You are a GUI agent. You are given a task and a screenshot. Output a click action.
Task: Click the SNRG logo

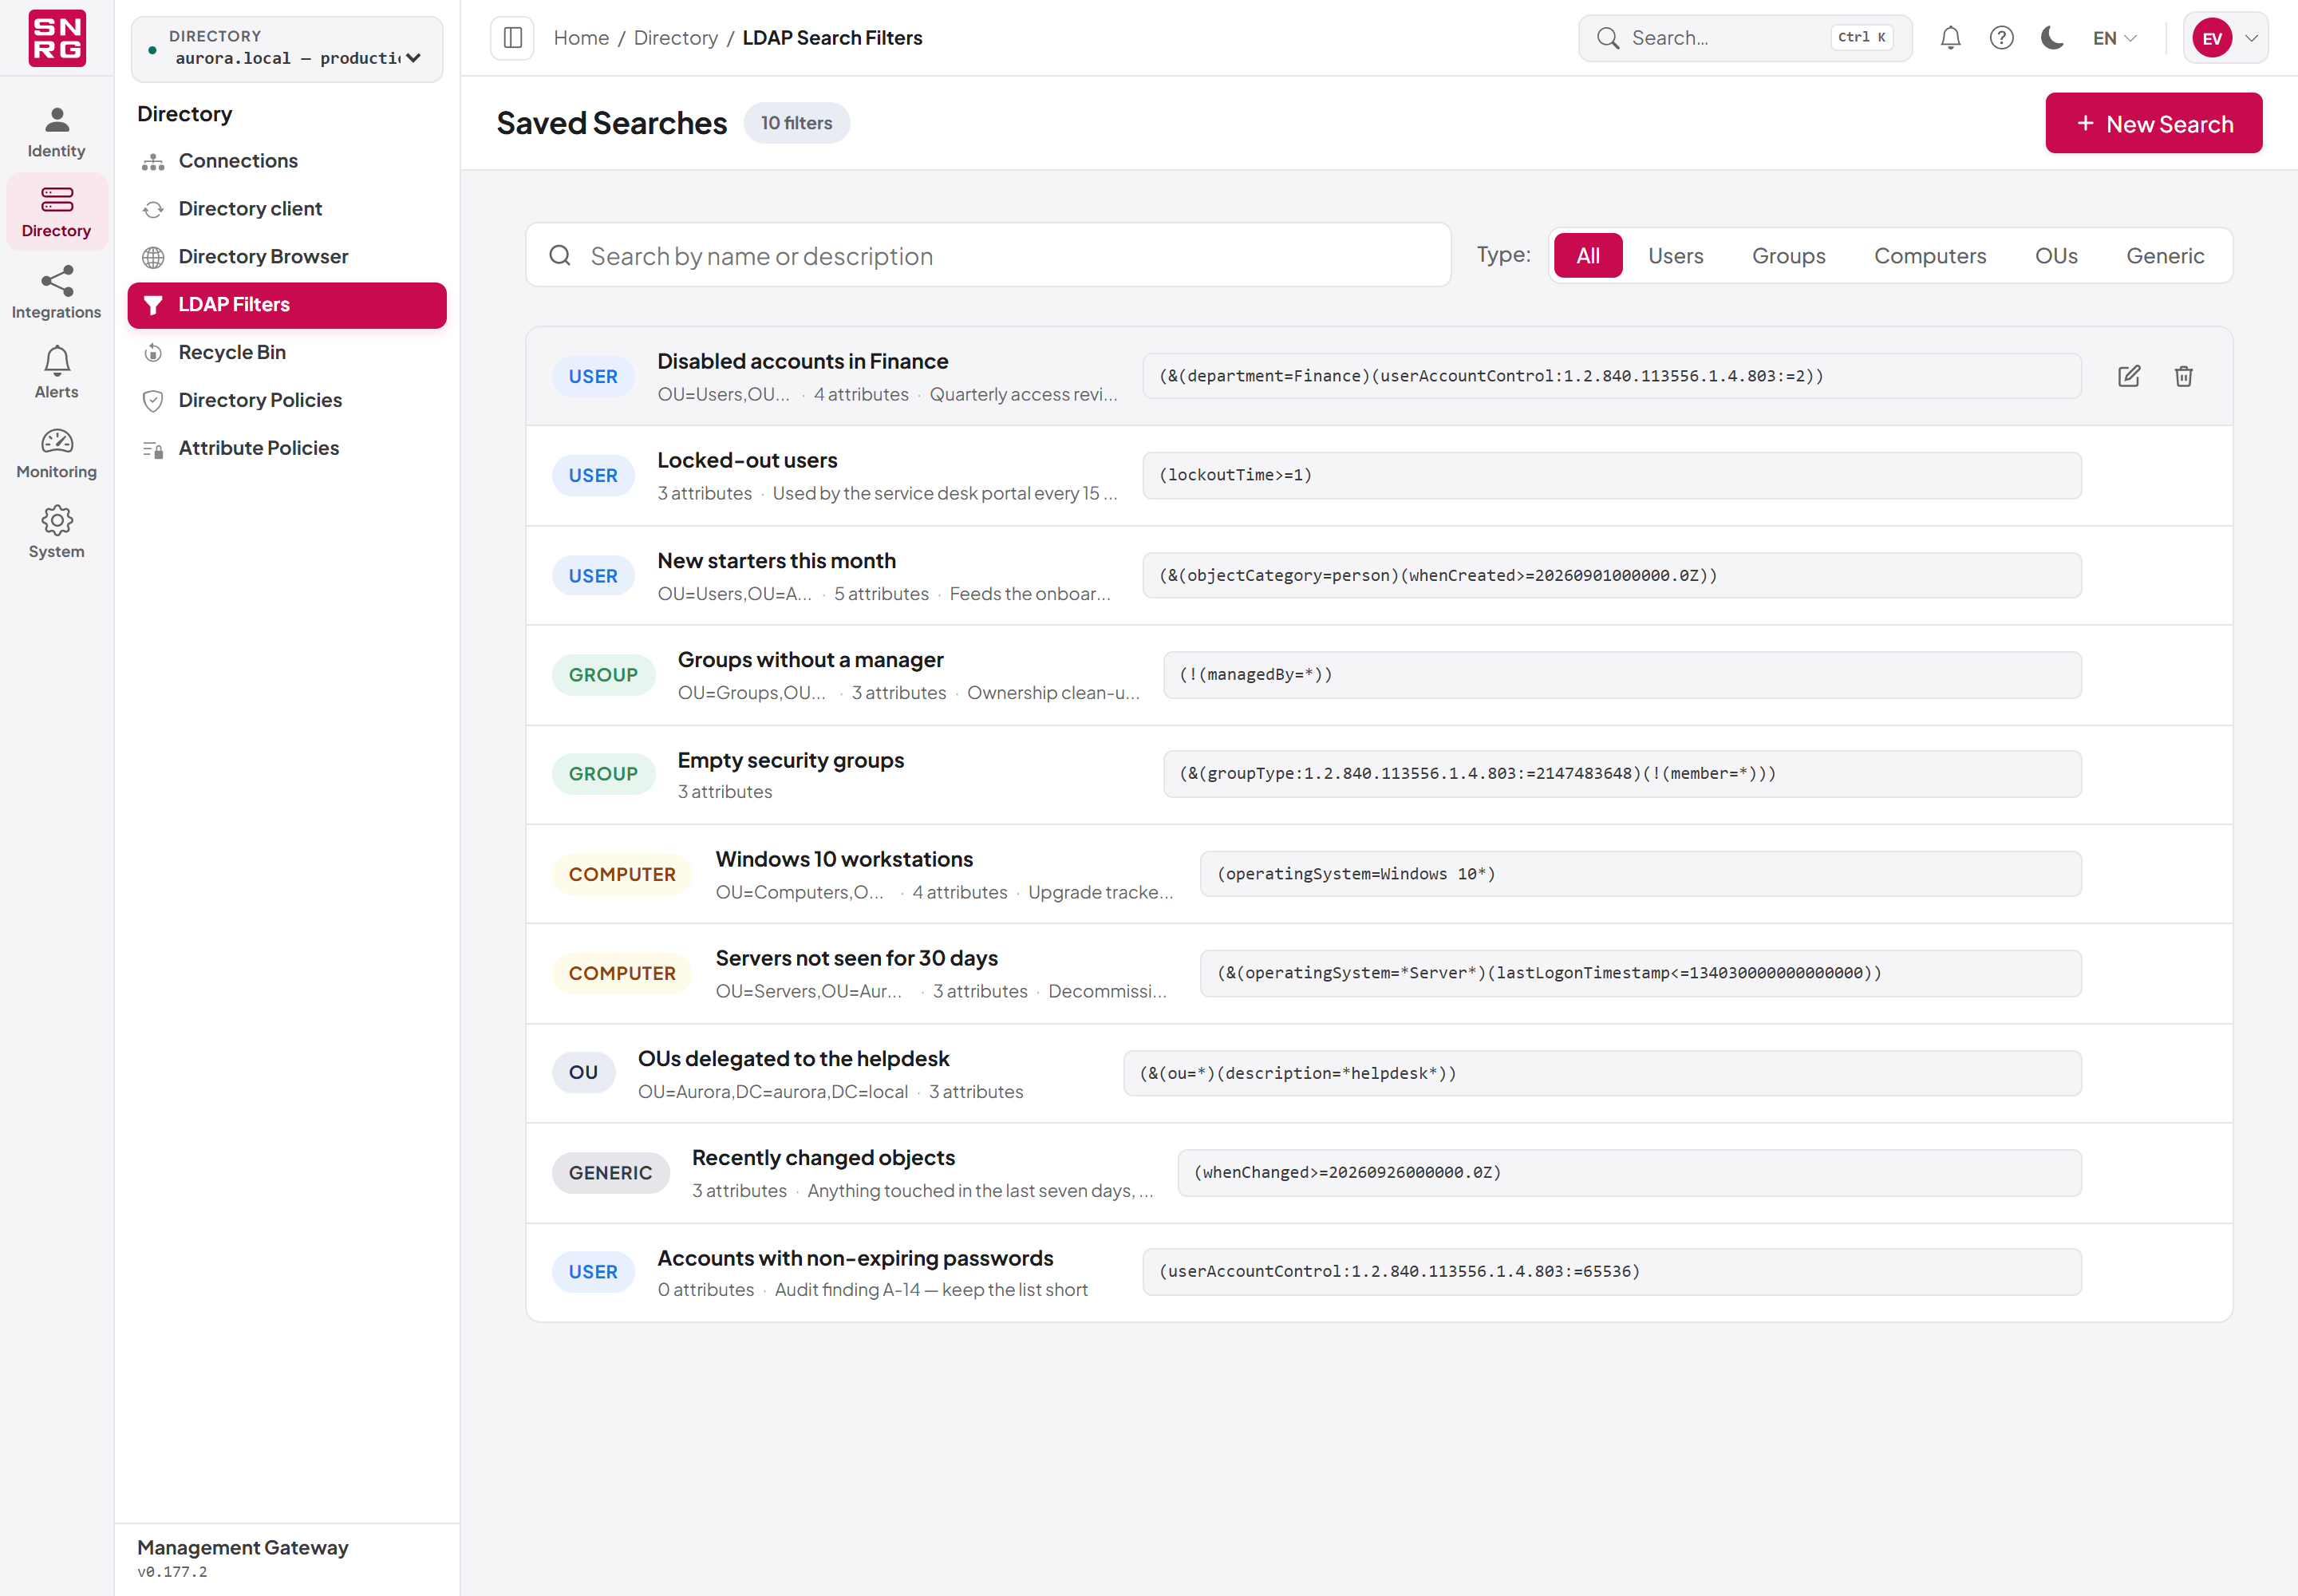pyautogui.click(x=57, y=38)
